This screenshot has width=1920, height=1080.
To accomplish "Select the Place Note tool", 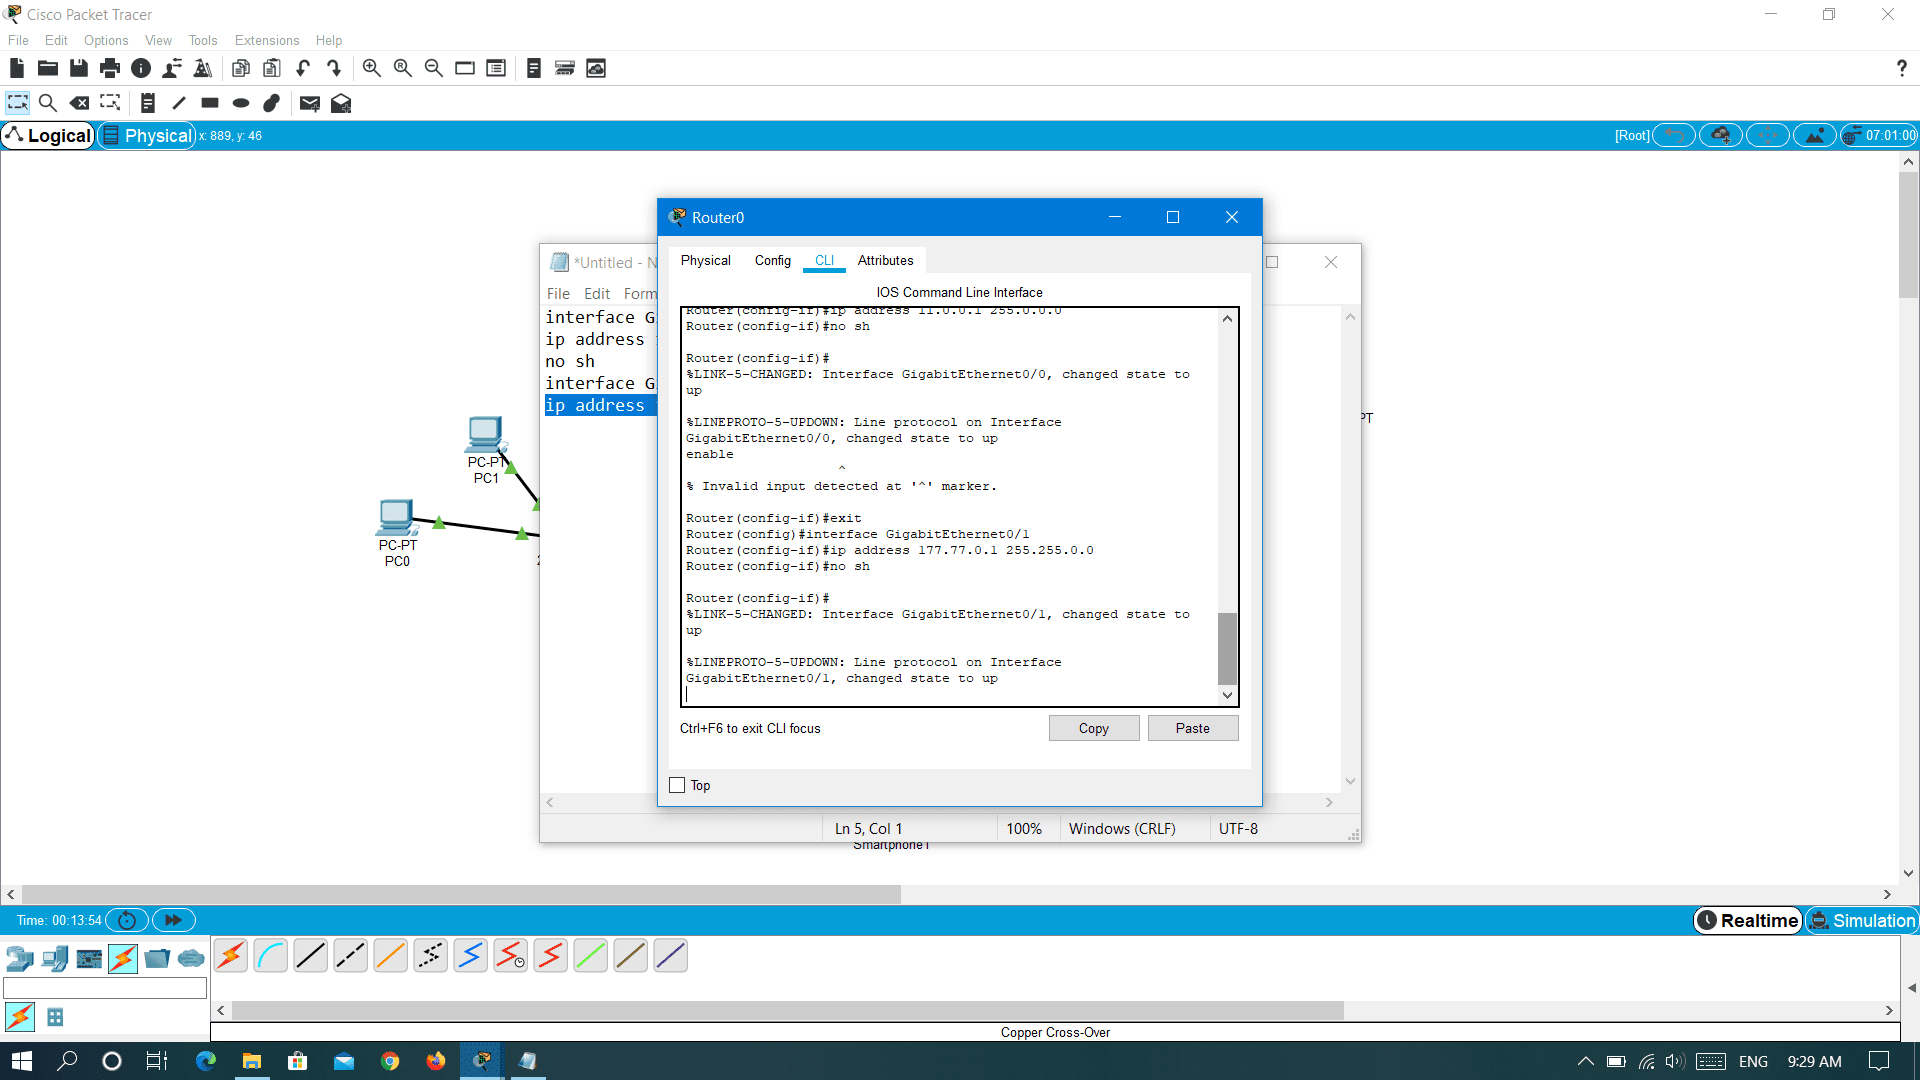I will point(147,103).
